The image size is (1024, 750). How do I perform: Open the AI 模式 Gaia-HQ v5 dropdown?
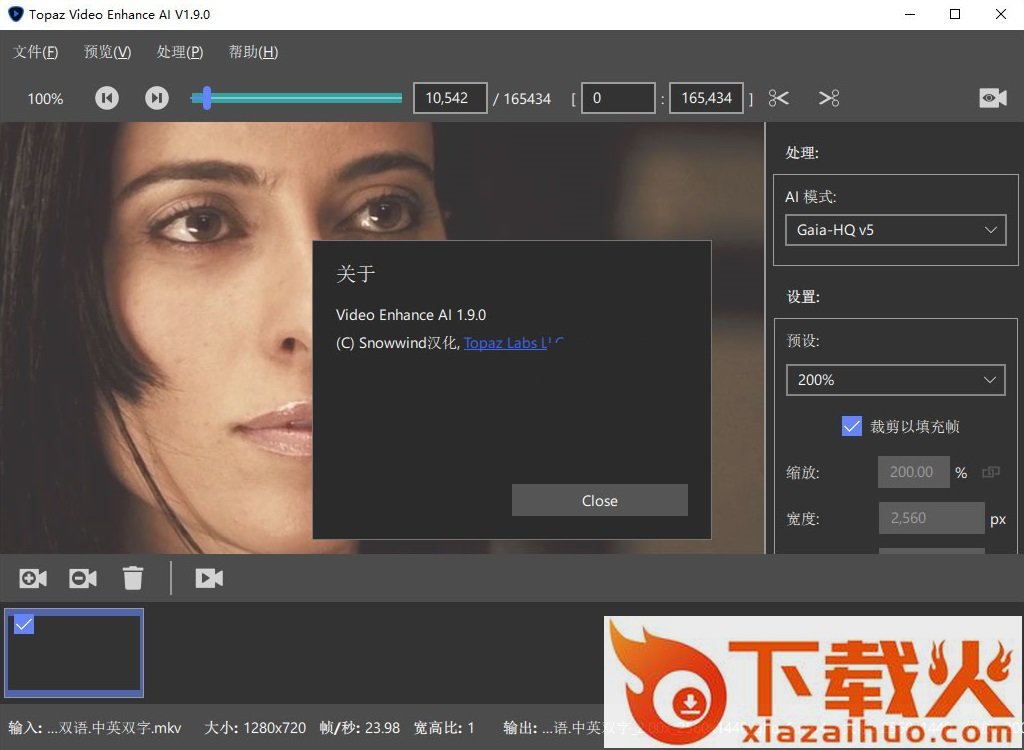(x=896, y=230)
